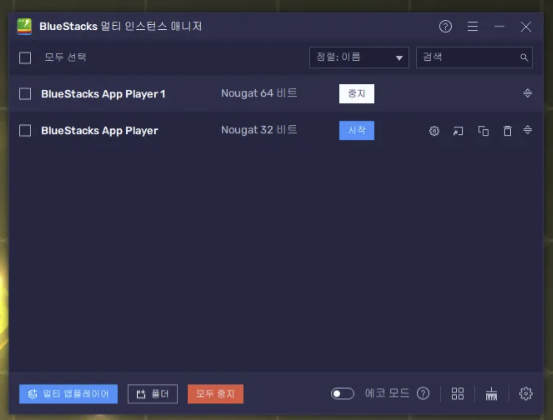The height and width of the screenshot is (420, 553).
Task: Click the 폴더 folder button
Action: tap(153, 394)
